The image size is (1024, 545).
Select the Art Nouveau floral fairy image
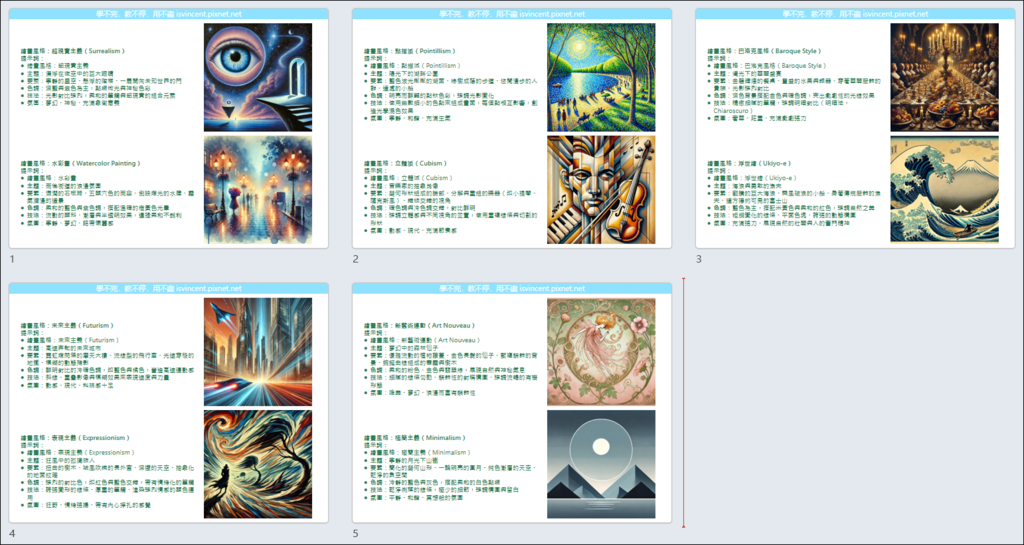[x=601, y=352]
